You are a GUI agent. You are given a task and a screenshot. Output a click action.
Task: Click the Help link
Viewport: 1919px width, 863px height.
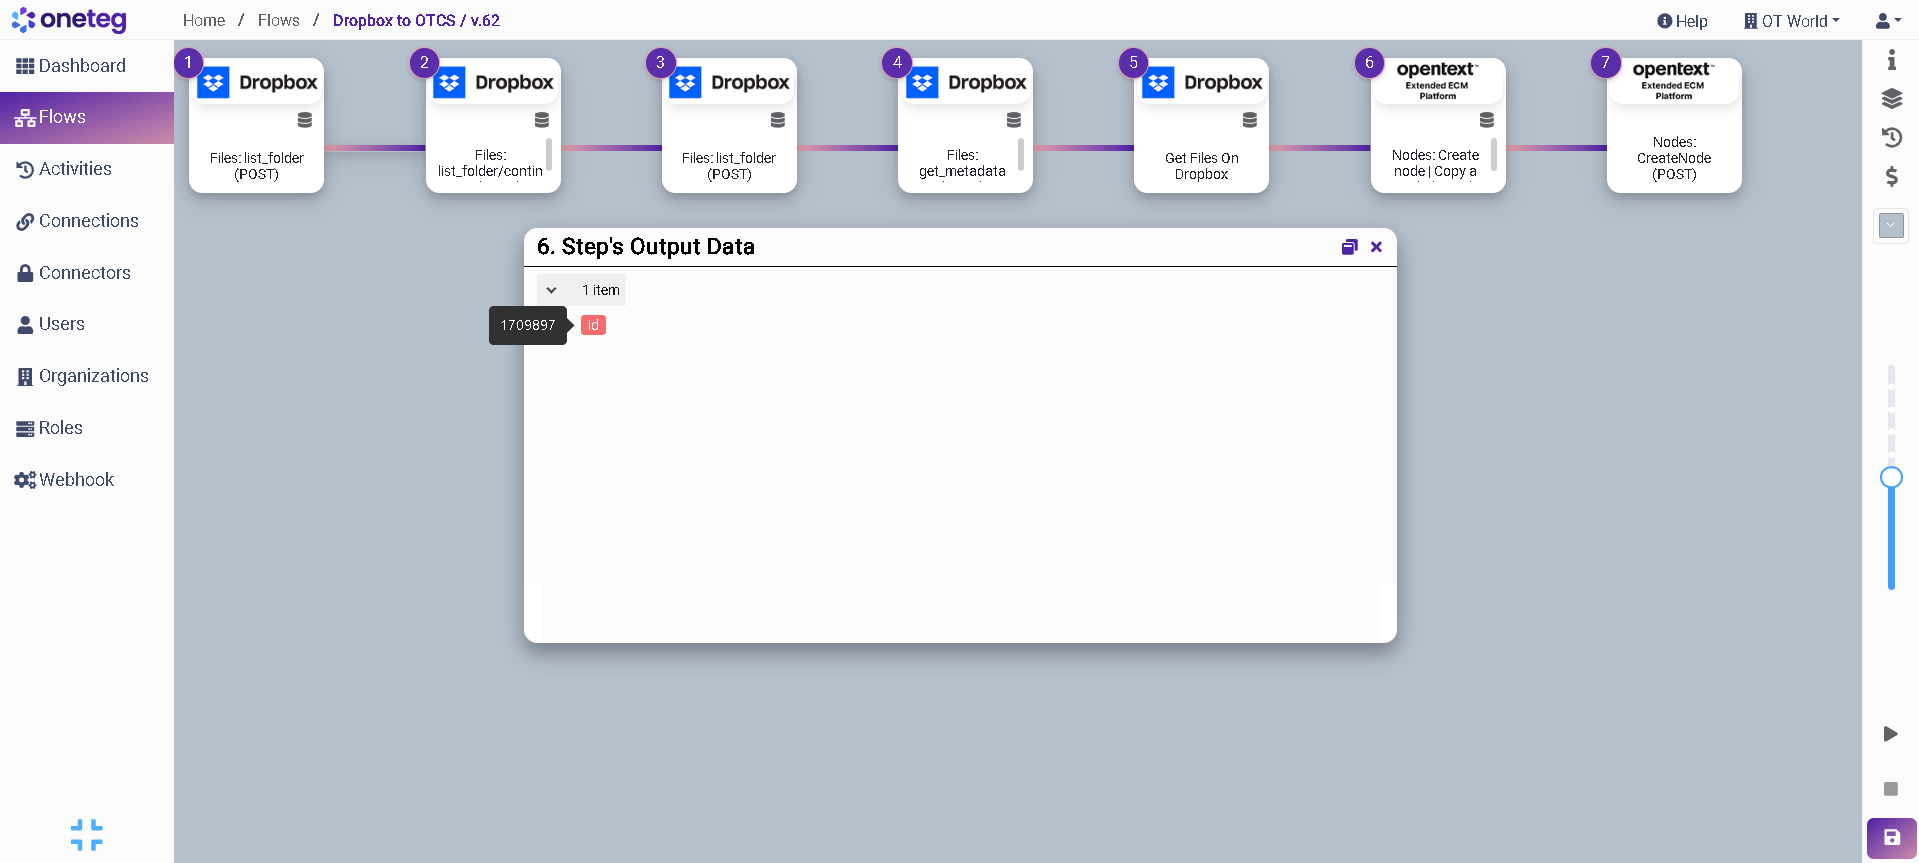(1682, 21)
